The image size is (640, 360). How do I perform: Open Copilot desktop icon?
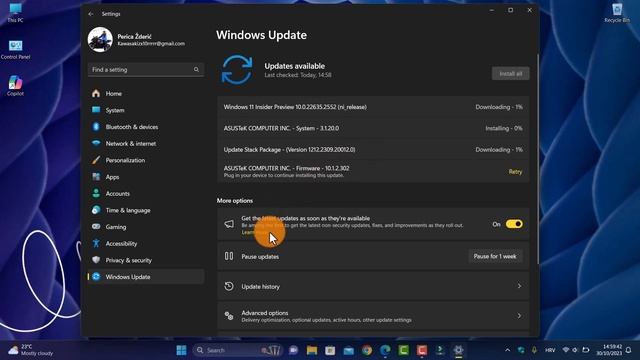pyautogui.click(x=16, y=86)
